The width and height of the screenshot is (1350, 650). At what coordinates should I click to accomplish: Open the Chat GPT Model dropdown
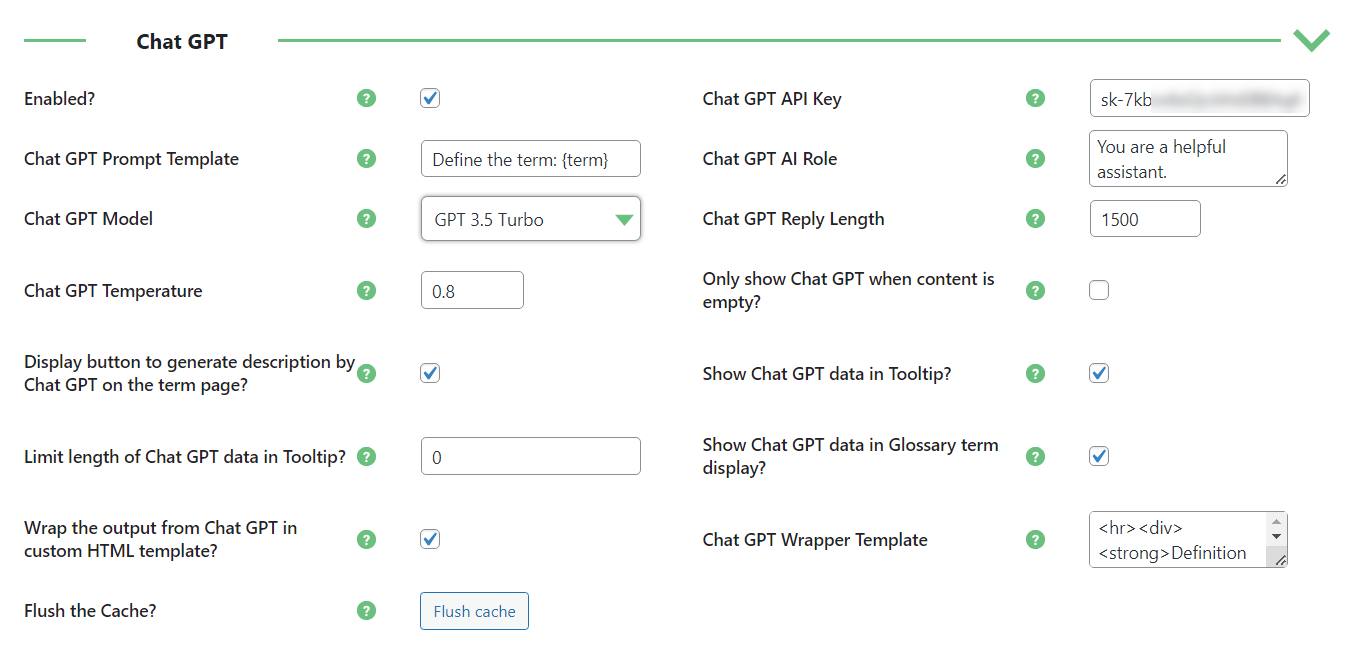coord(530,219)
